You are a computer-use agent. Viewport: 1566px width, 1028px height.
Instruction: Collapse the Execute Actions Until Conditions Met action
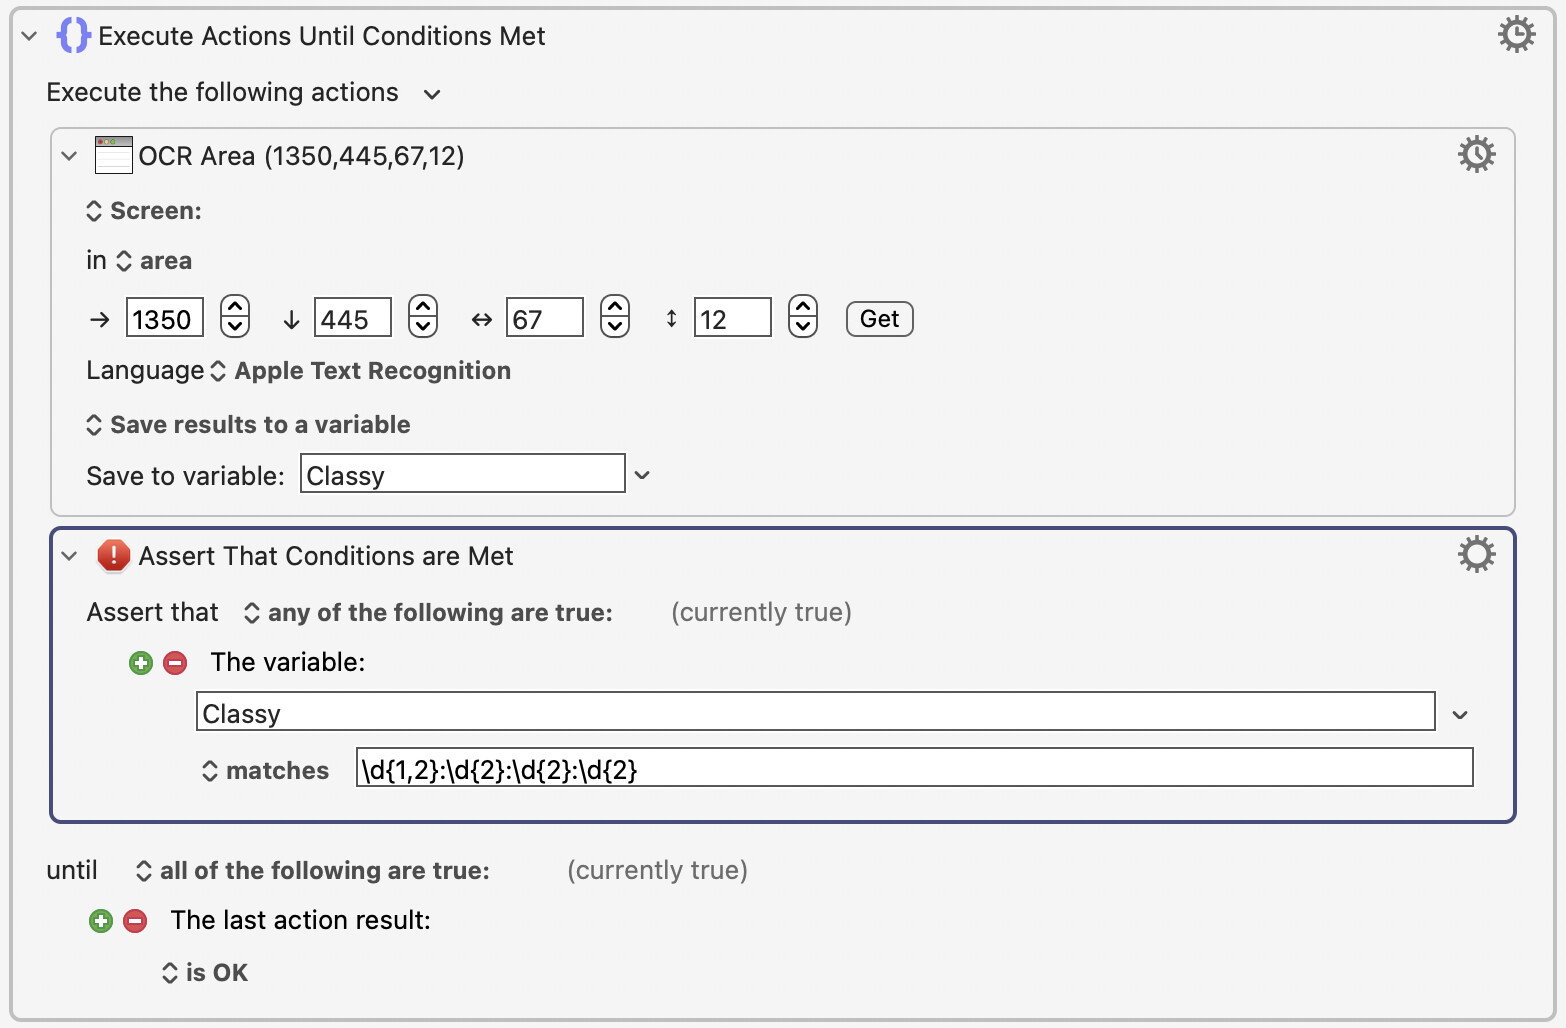30,36
